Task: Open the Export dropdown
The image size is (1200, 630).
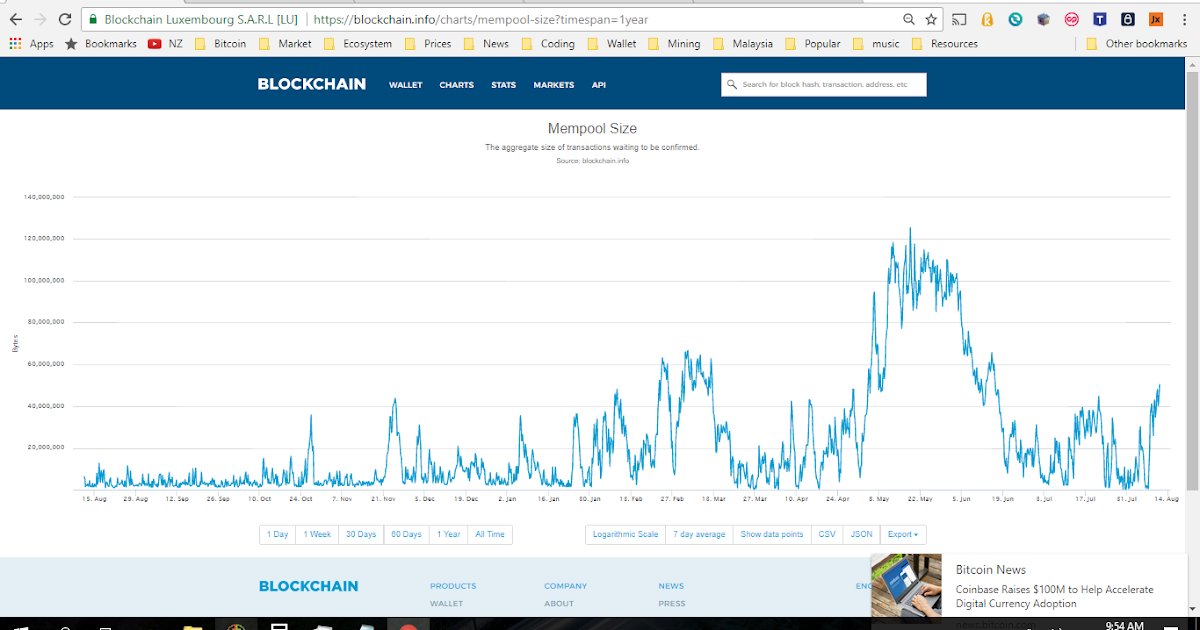Action: [903, 534]
